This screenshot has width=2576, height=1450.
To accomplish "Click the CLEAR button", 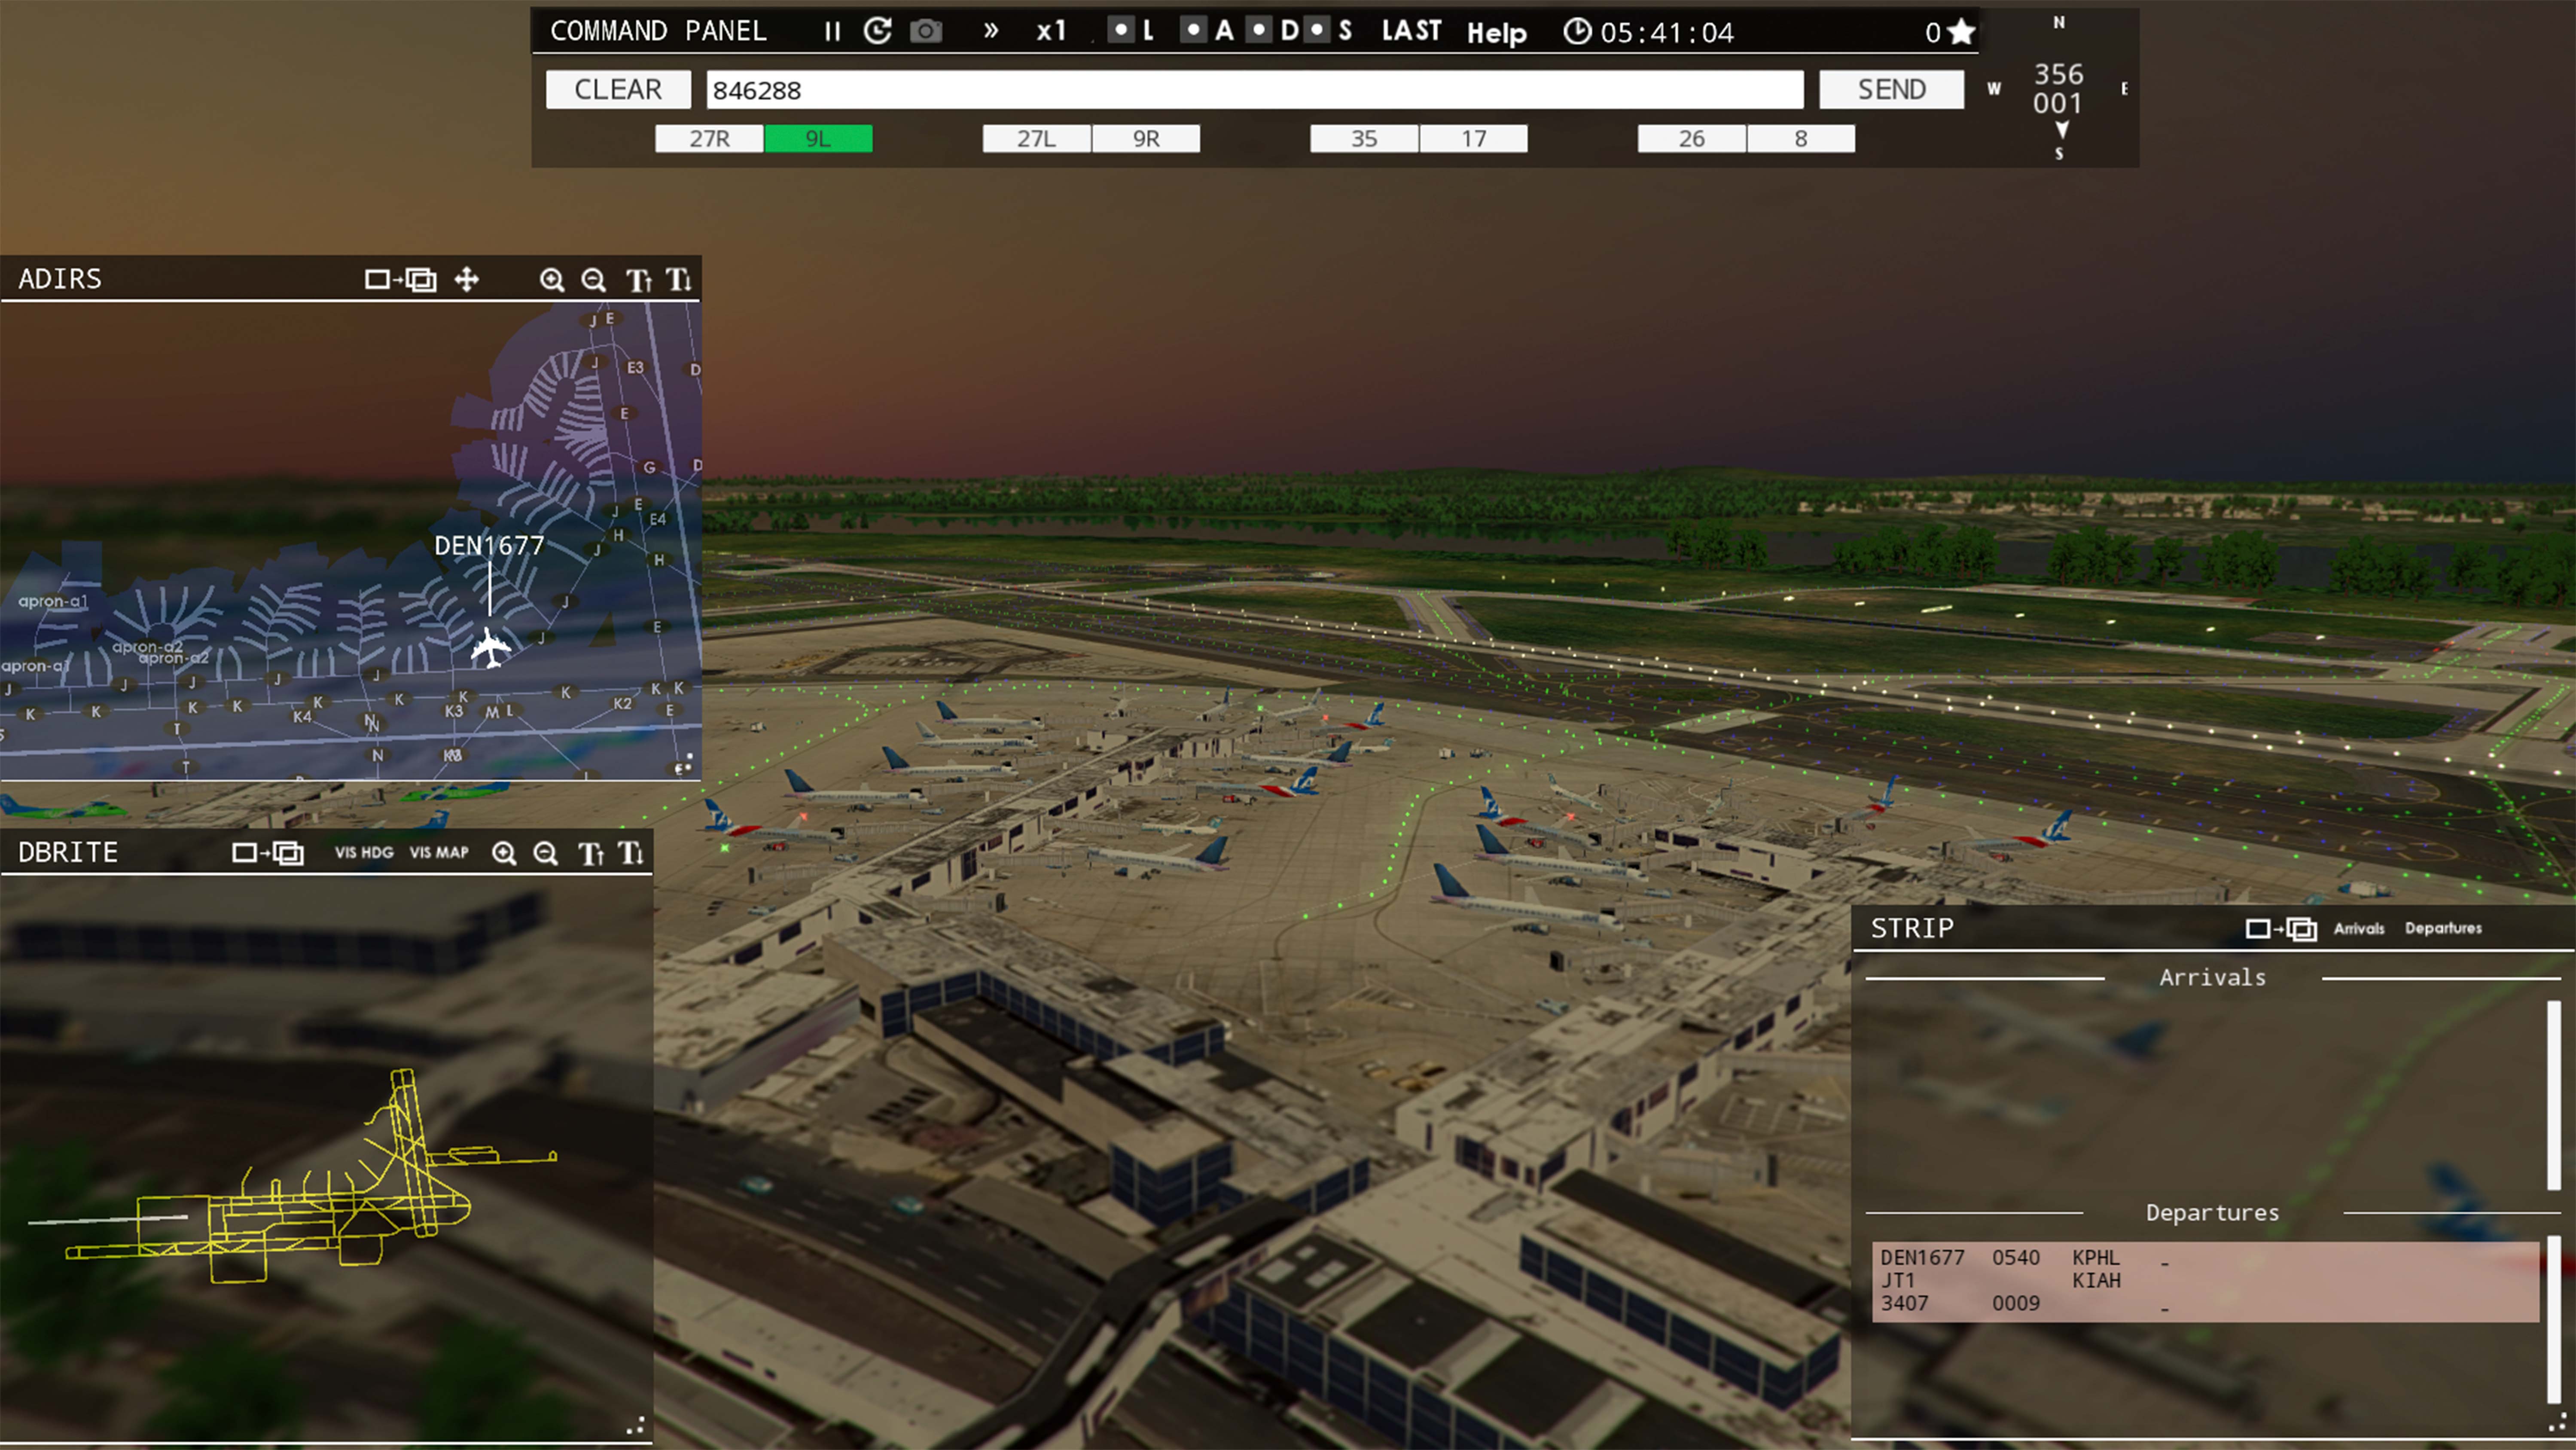I will pos(618,90).
